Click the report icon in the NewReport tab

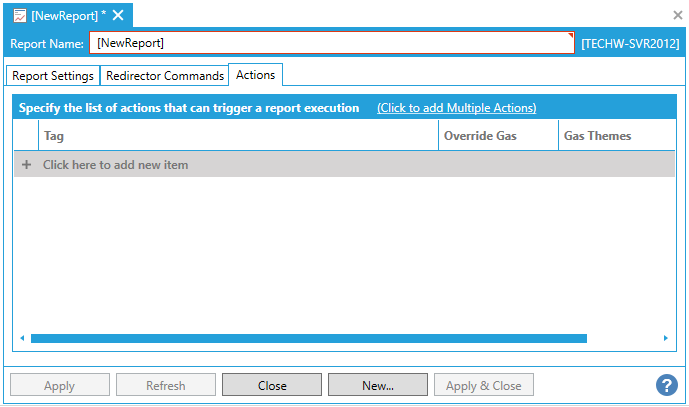point(19,16)
